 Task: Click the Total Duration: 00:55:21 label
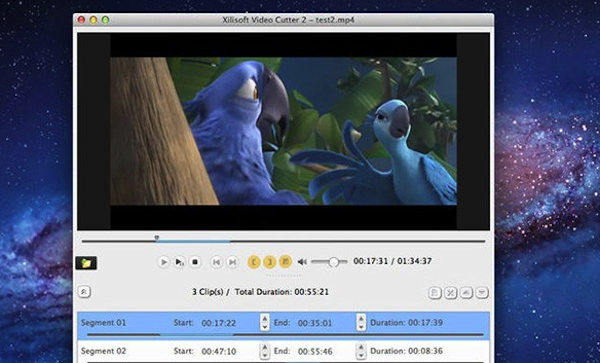282,292
